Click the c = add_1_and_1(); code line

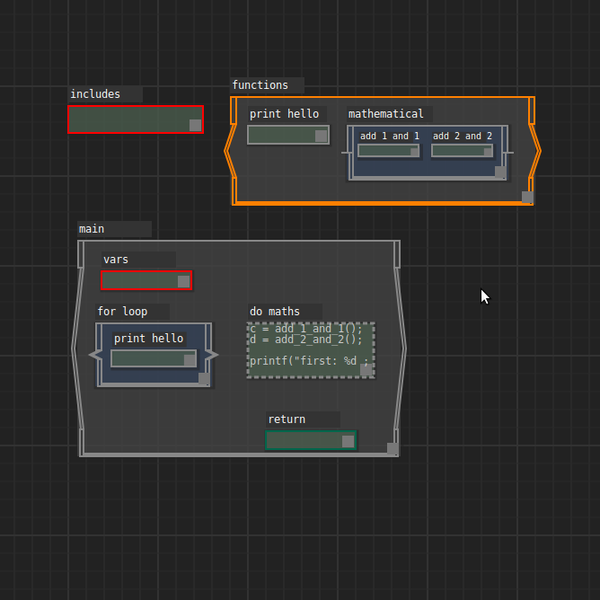click(x=306, y=329)
